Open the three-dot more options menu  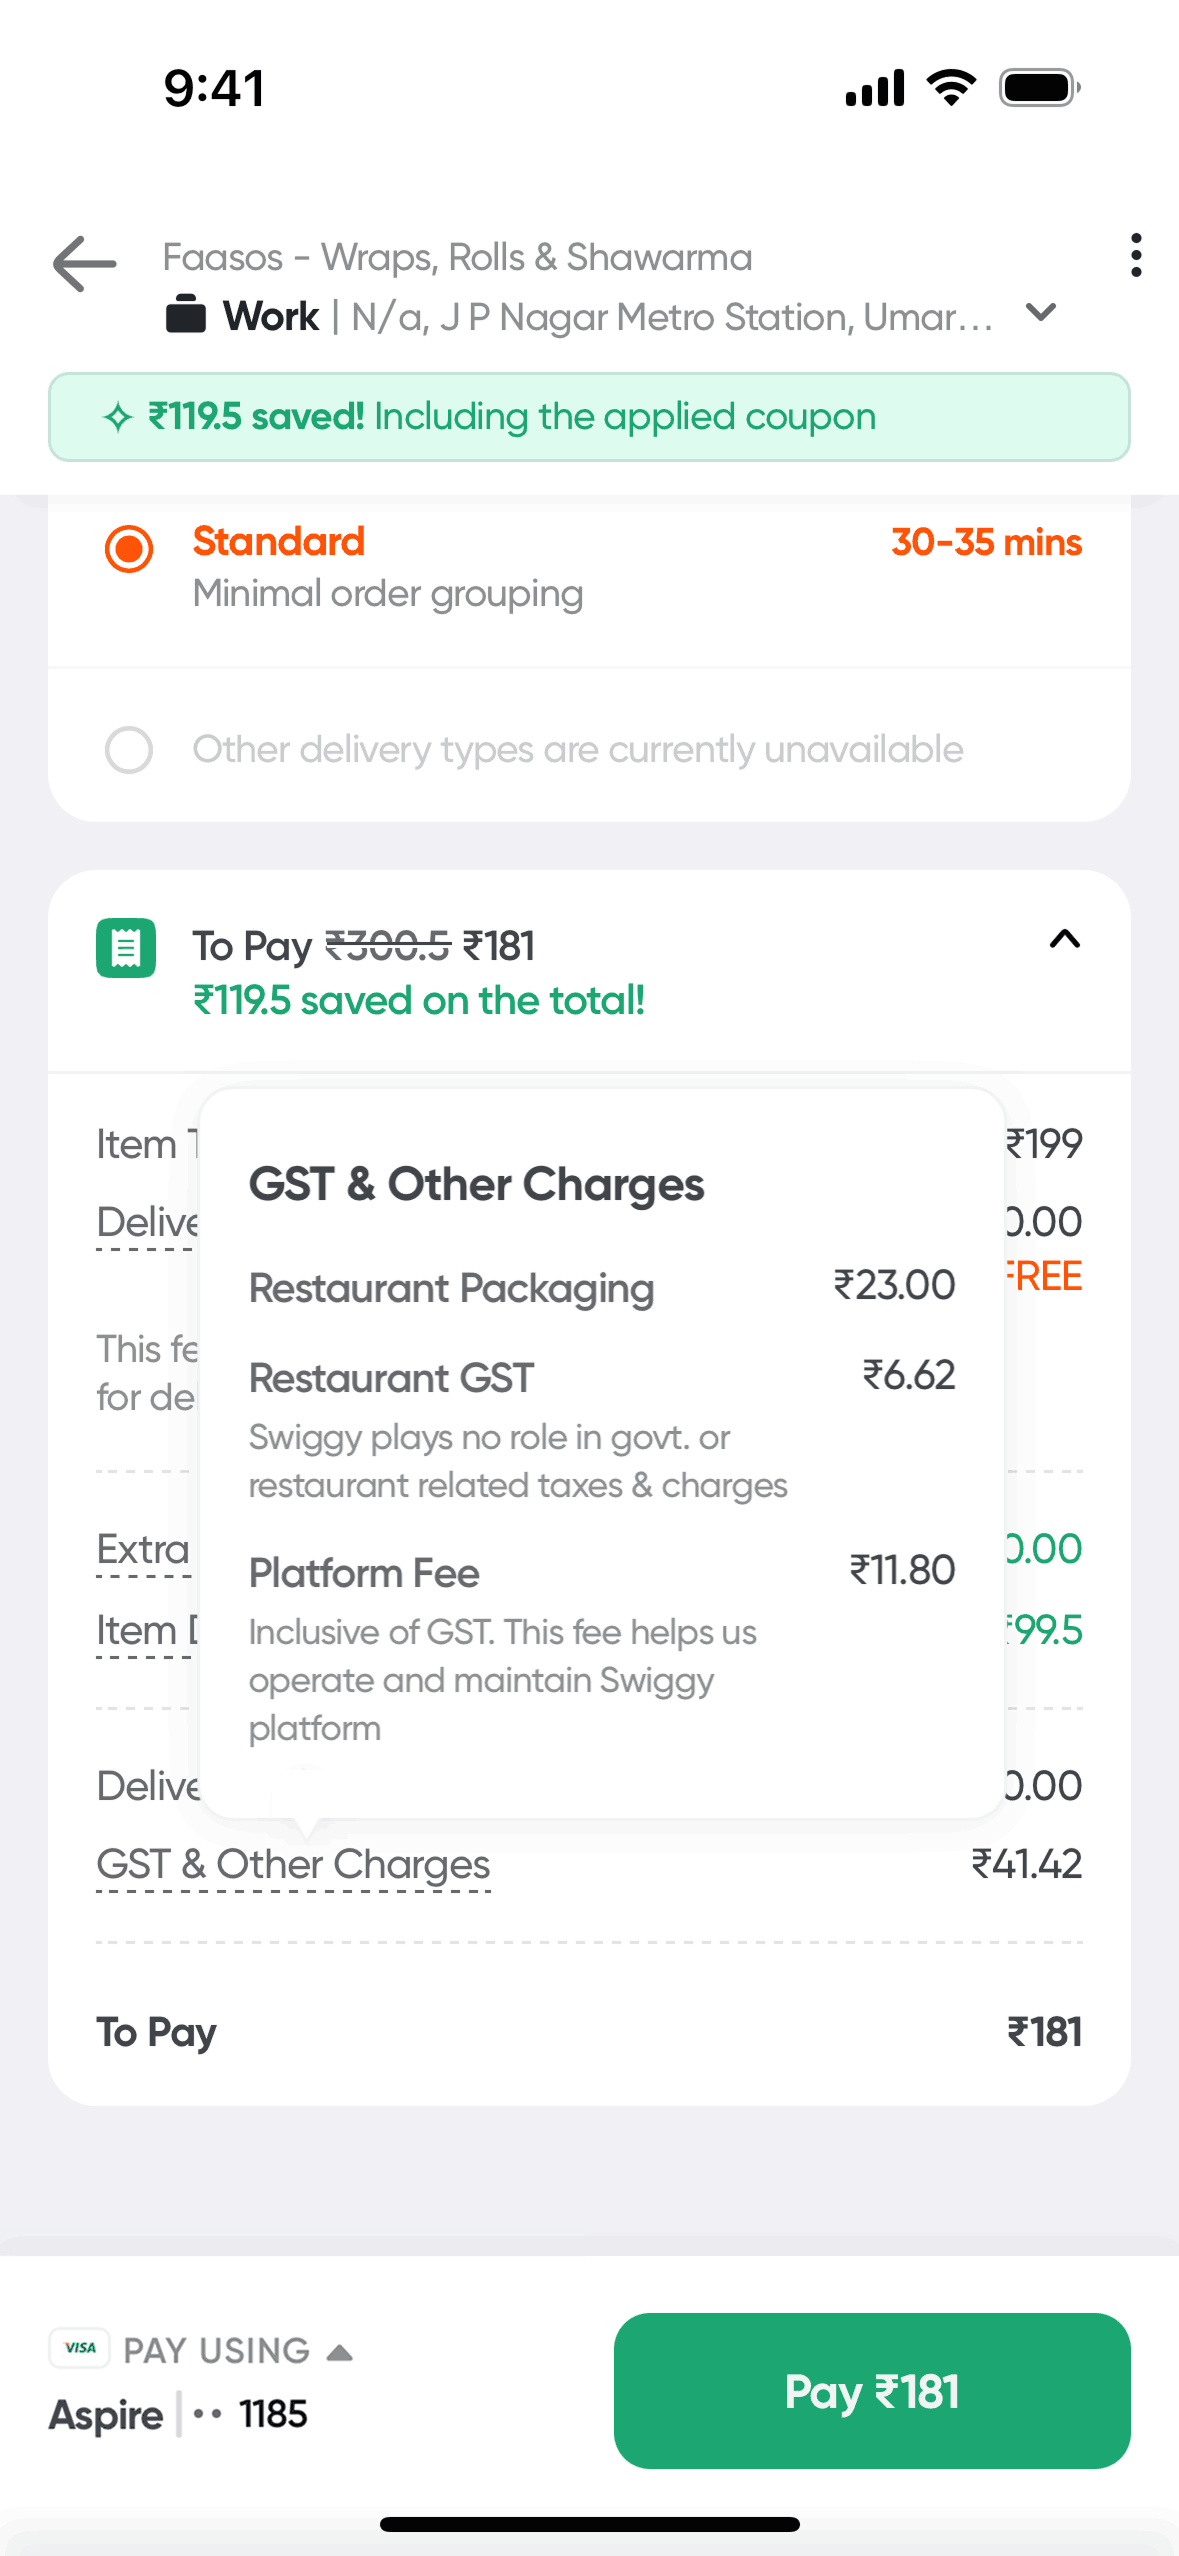(1135, 256)
